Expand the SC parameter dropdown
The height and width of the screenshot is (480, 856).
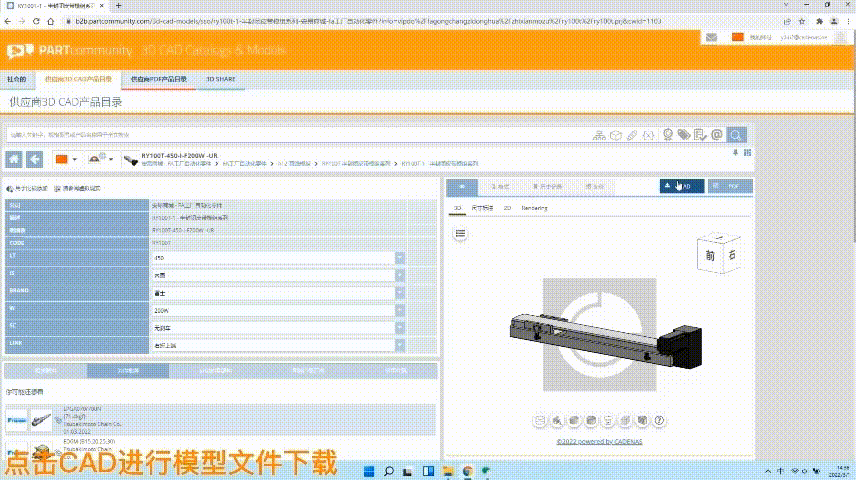point(400,328)
